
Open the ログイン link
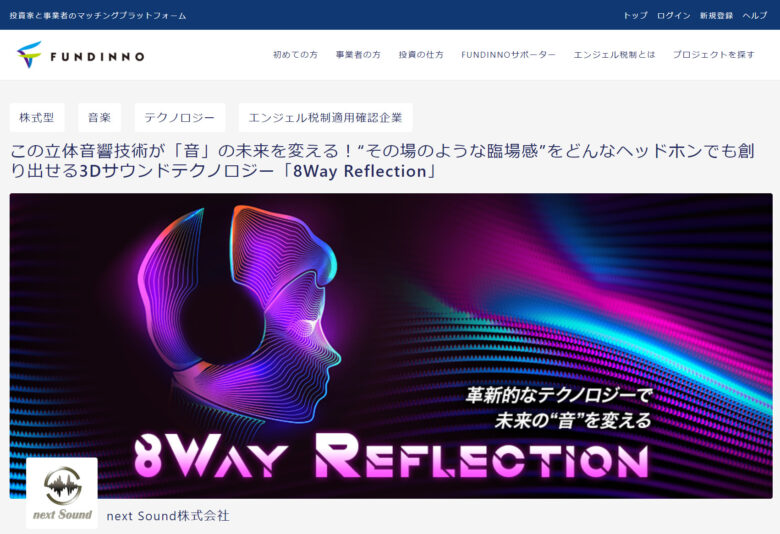tap(673, 15)
